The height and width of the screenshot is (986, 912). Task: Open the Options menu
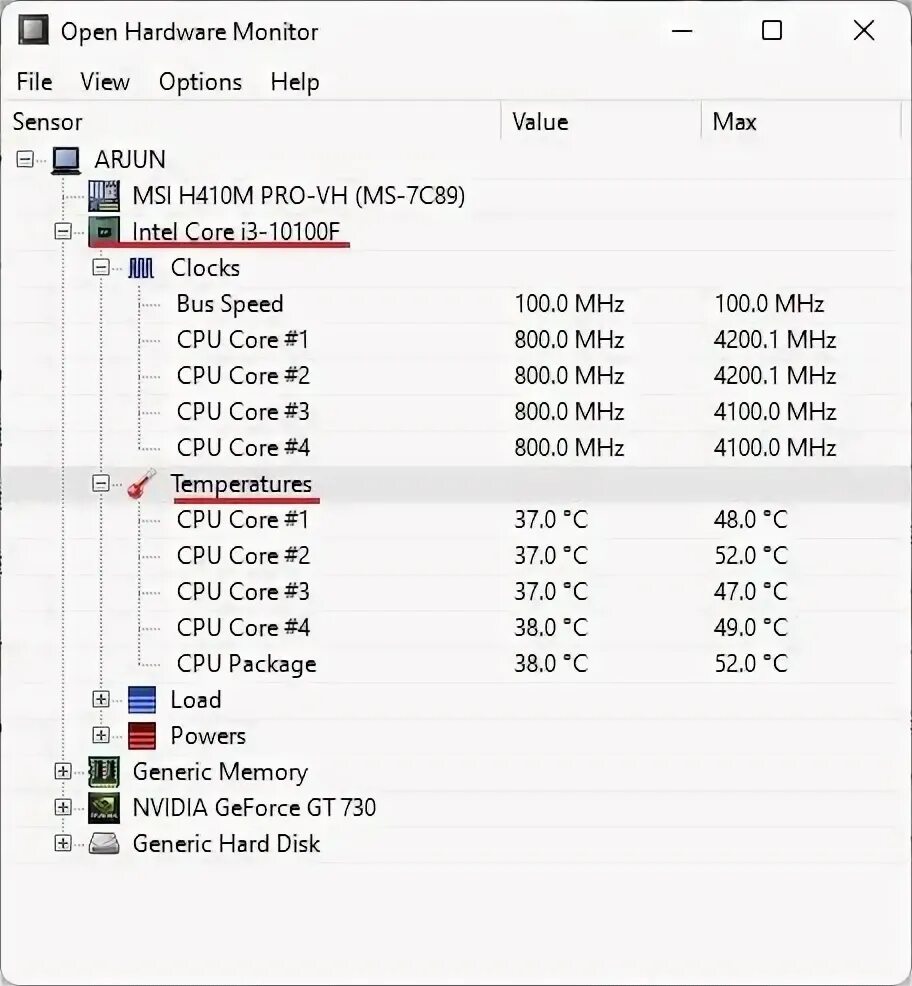pos(200,82)
